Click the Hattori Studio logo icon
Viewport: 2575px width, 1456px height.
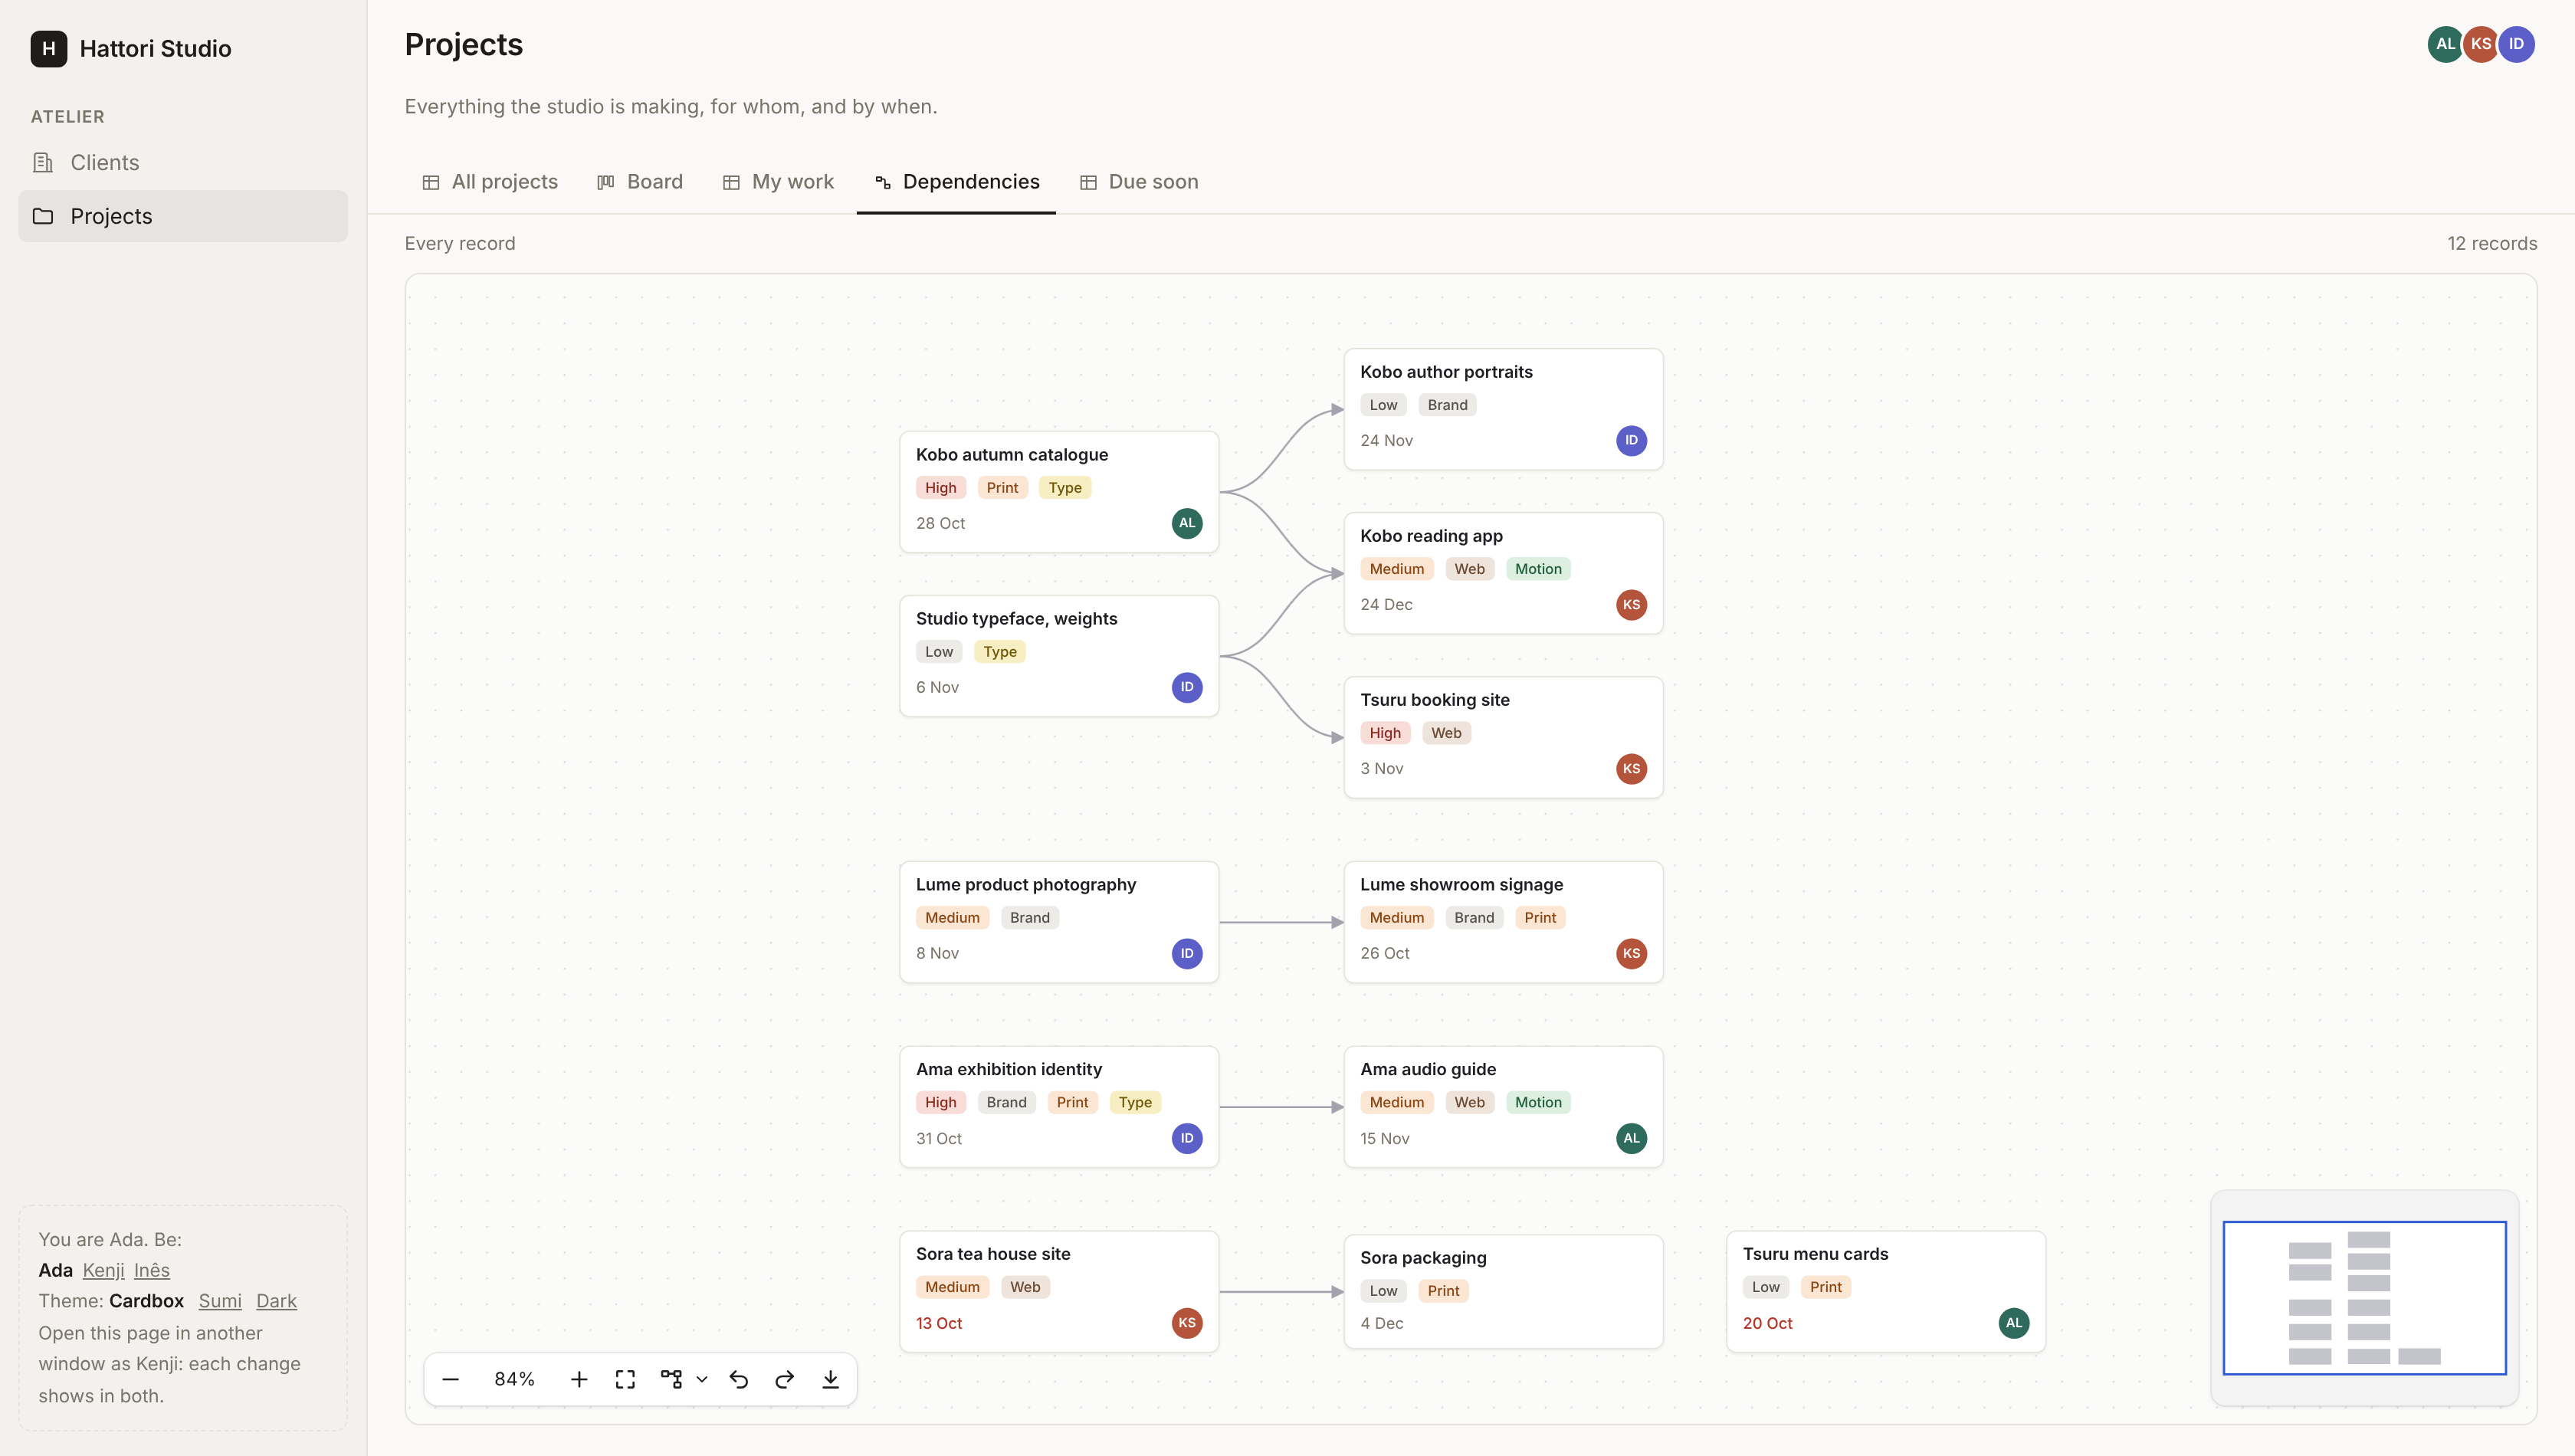tap(48, 48)
